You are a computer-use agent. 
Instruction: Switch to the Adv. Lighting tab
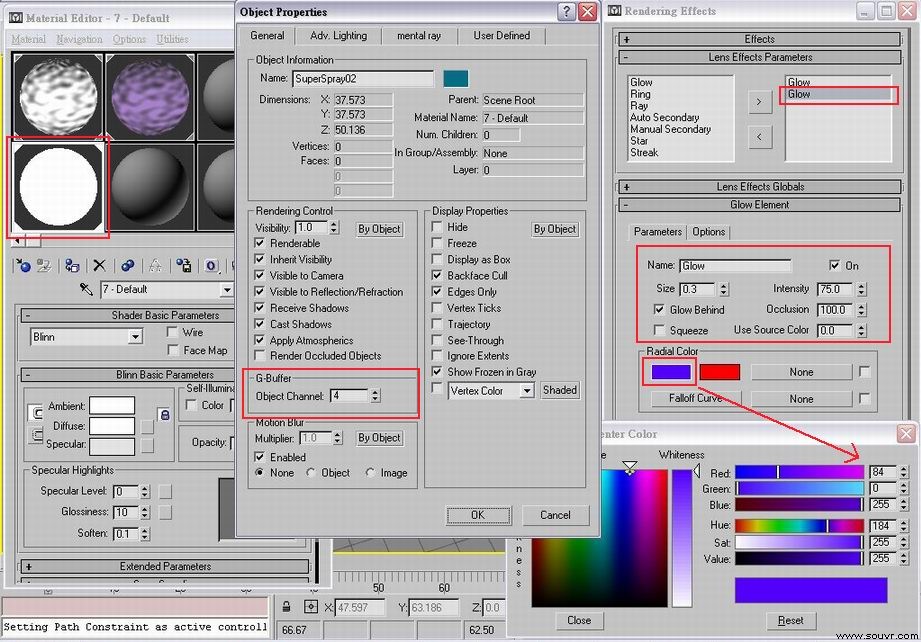tap(338, 35)
